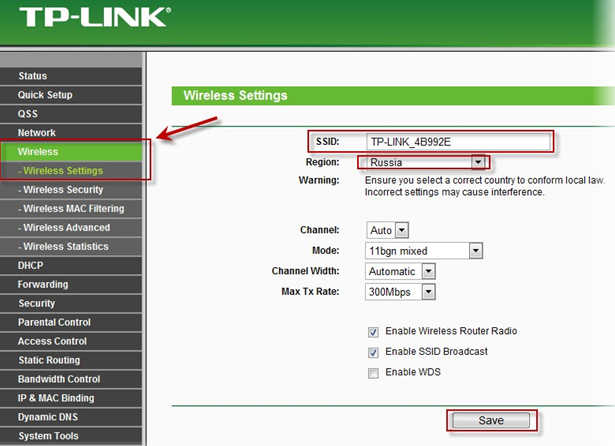This screenshot has width=615, height=446.
Task: Click the Warning label
Action: point(319,180)
